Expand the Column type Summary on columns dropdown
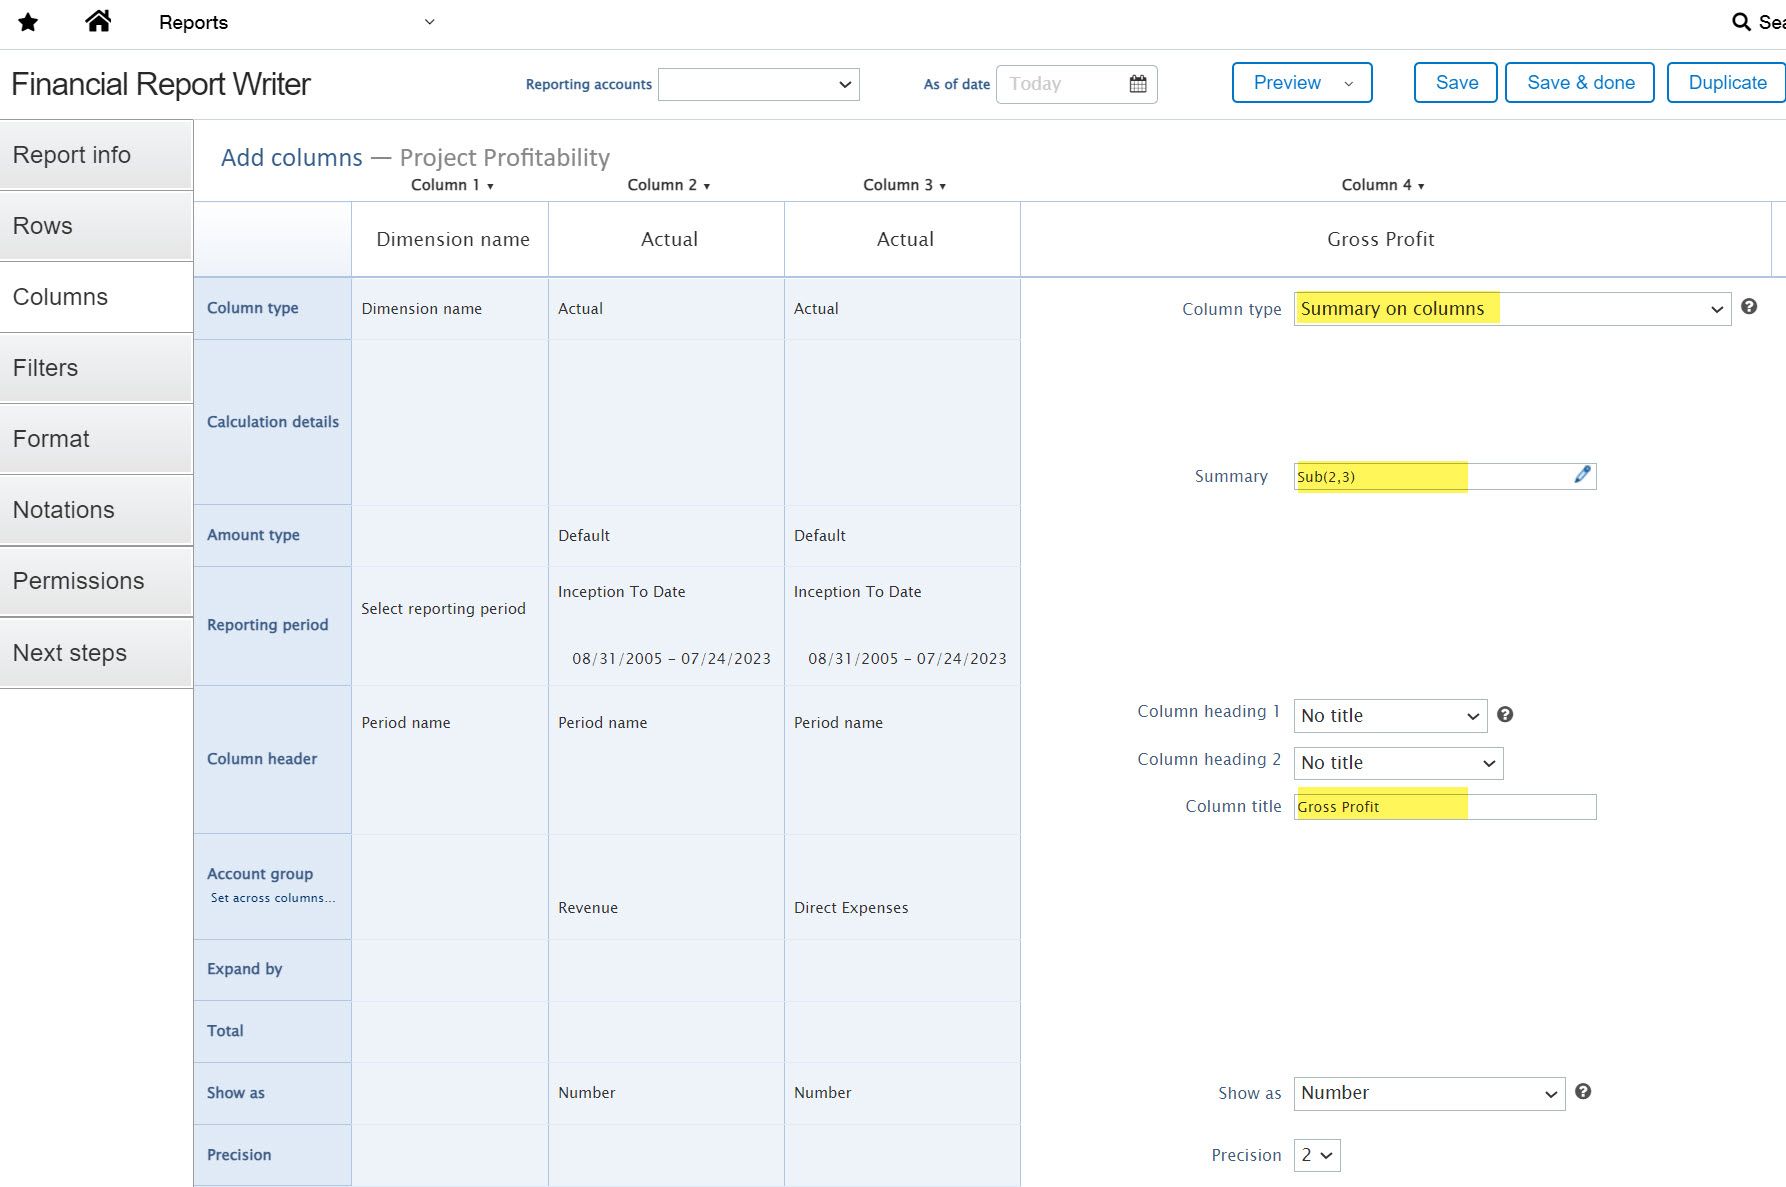This screenshot has width=1786, height=1187. 1512,309
